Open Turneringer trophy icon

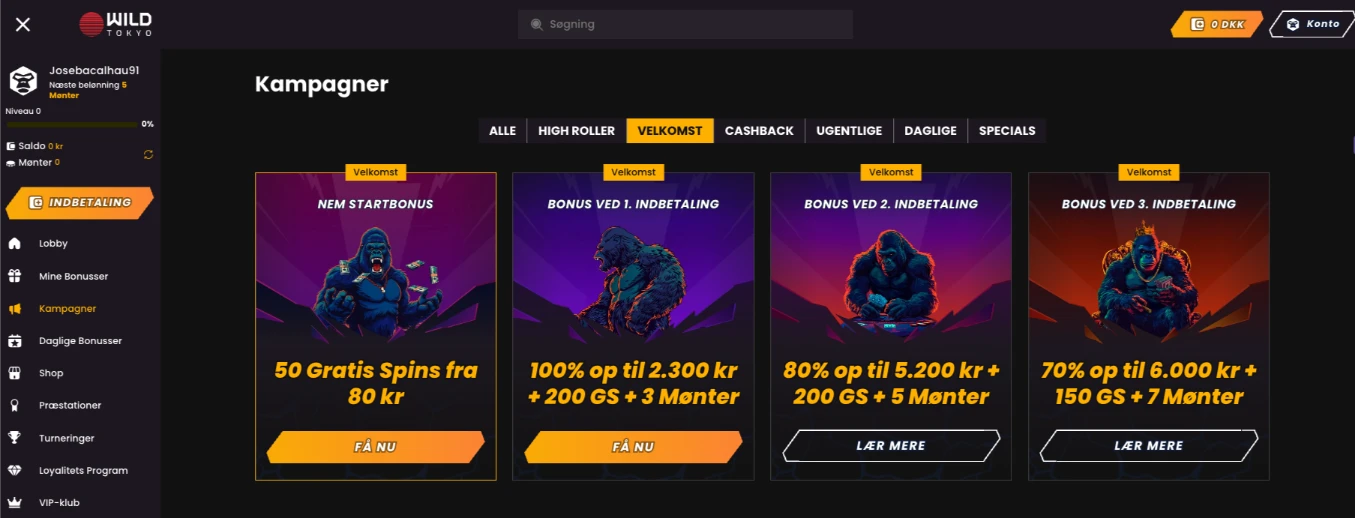pyautogui.click(x=15, y=438)
